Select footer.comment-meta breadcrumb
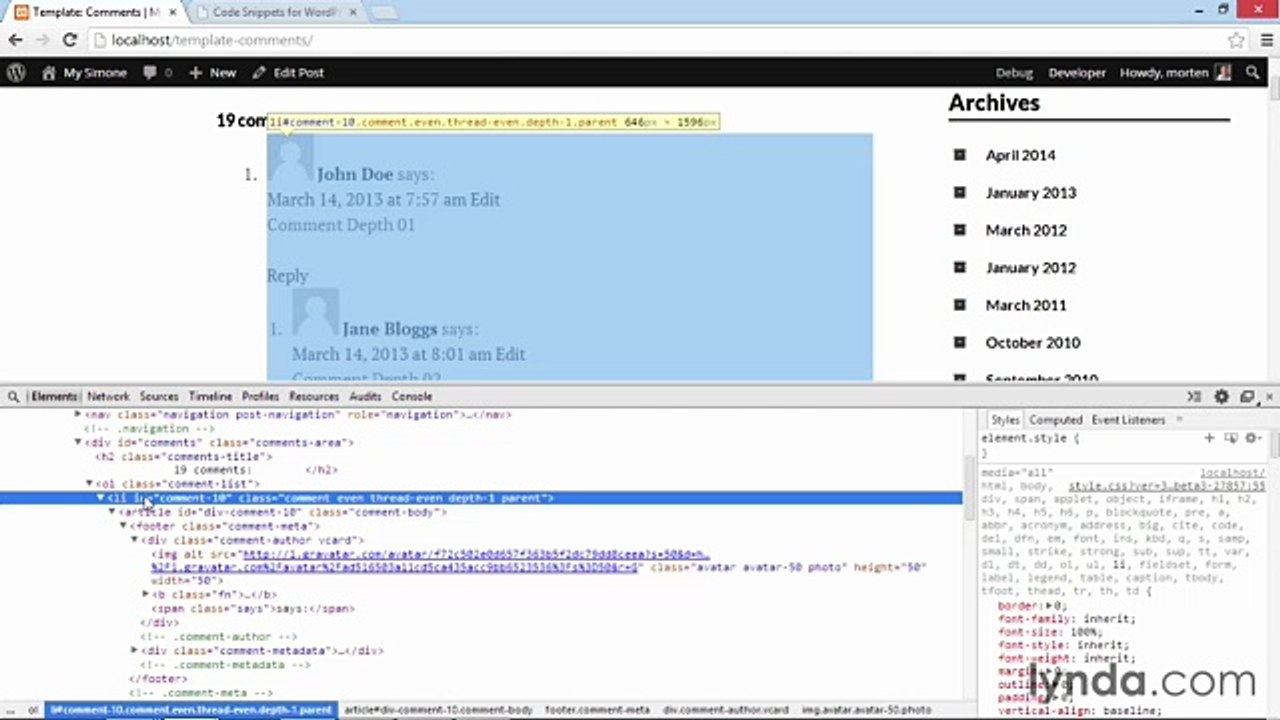The image size is (1280, 720). tap(597, 710)
